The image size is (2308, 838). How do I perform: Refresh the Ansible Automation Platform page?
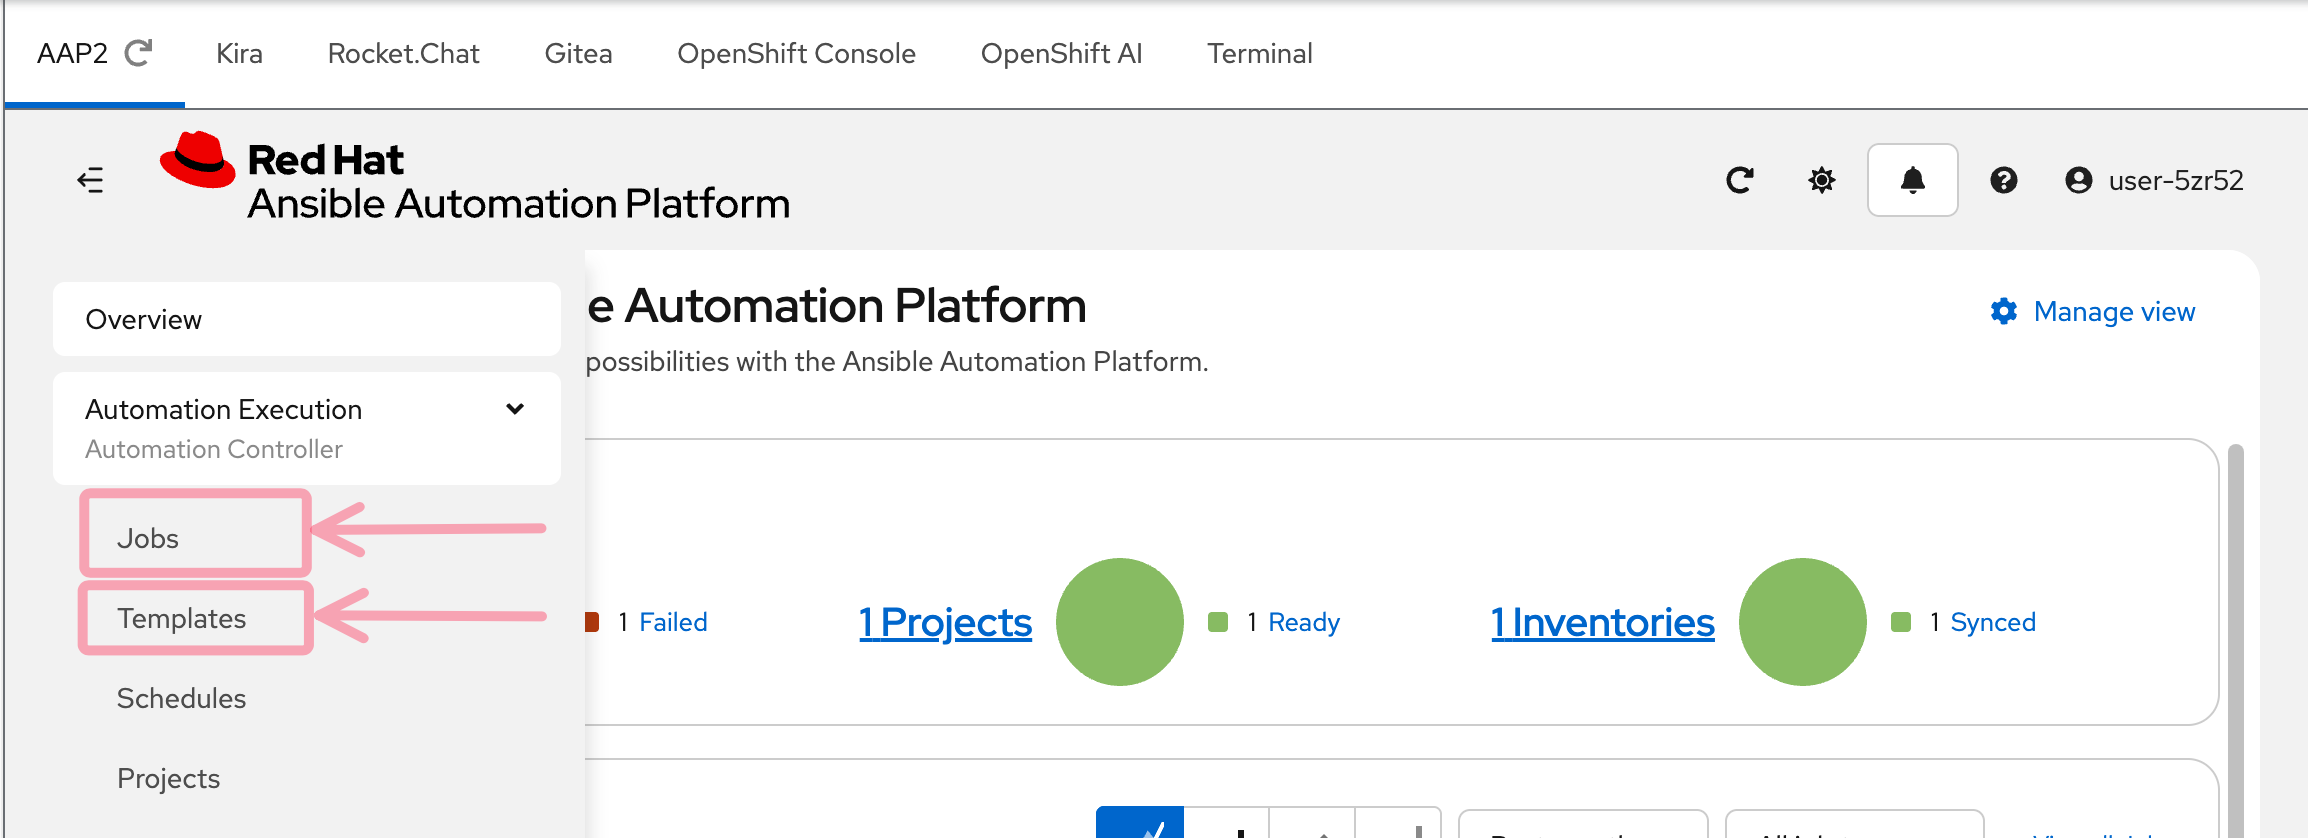[x=1739, y=180]
